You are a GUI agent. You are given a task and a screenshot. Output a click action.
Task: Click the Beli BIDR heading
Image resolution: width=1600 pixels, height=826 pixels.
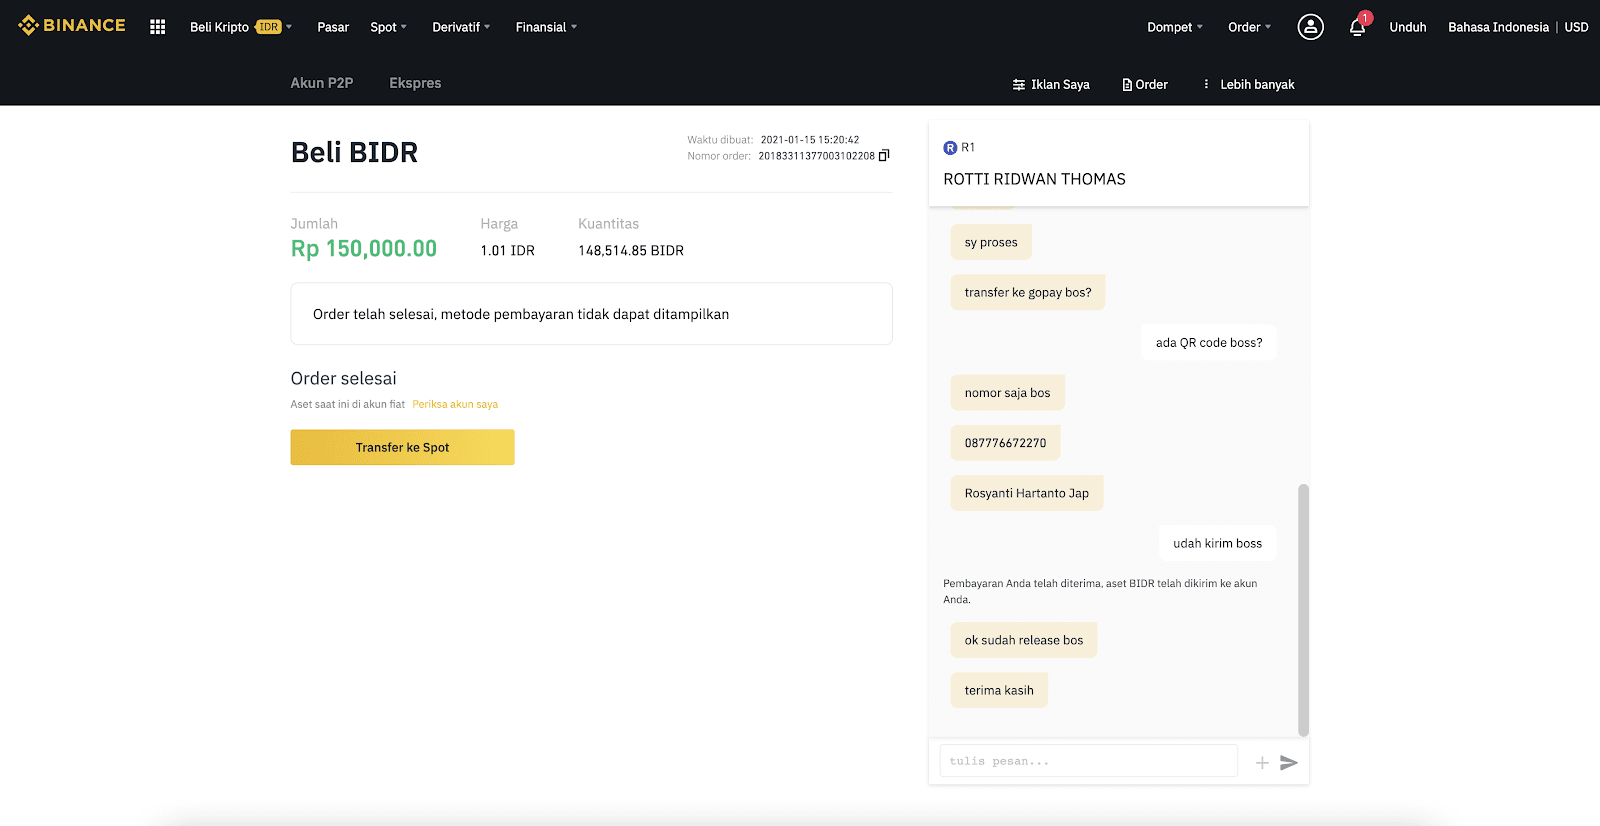354,152
